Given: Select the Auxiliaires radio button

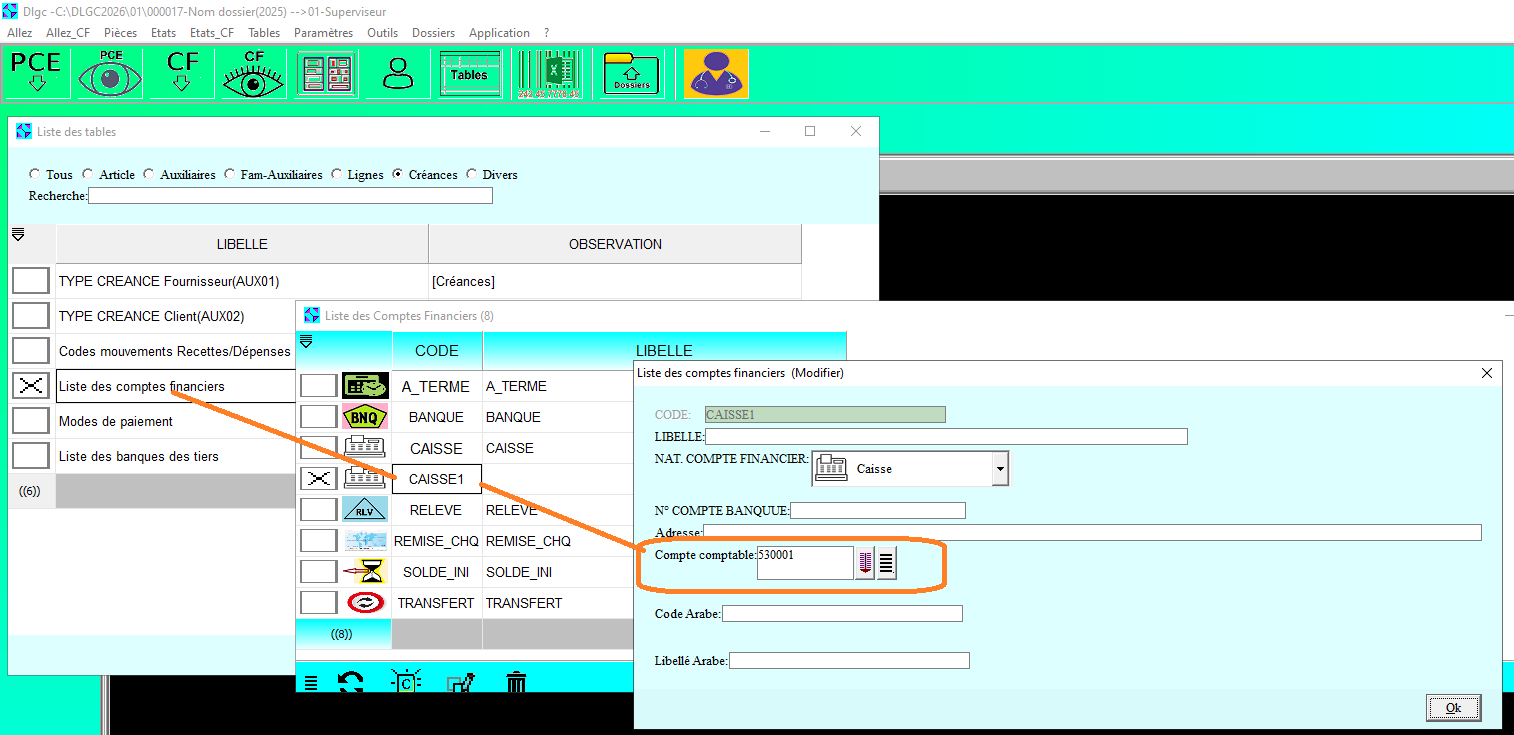Looking at the screenshot, I should pos(150,175).
